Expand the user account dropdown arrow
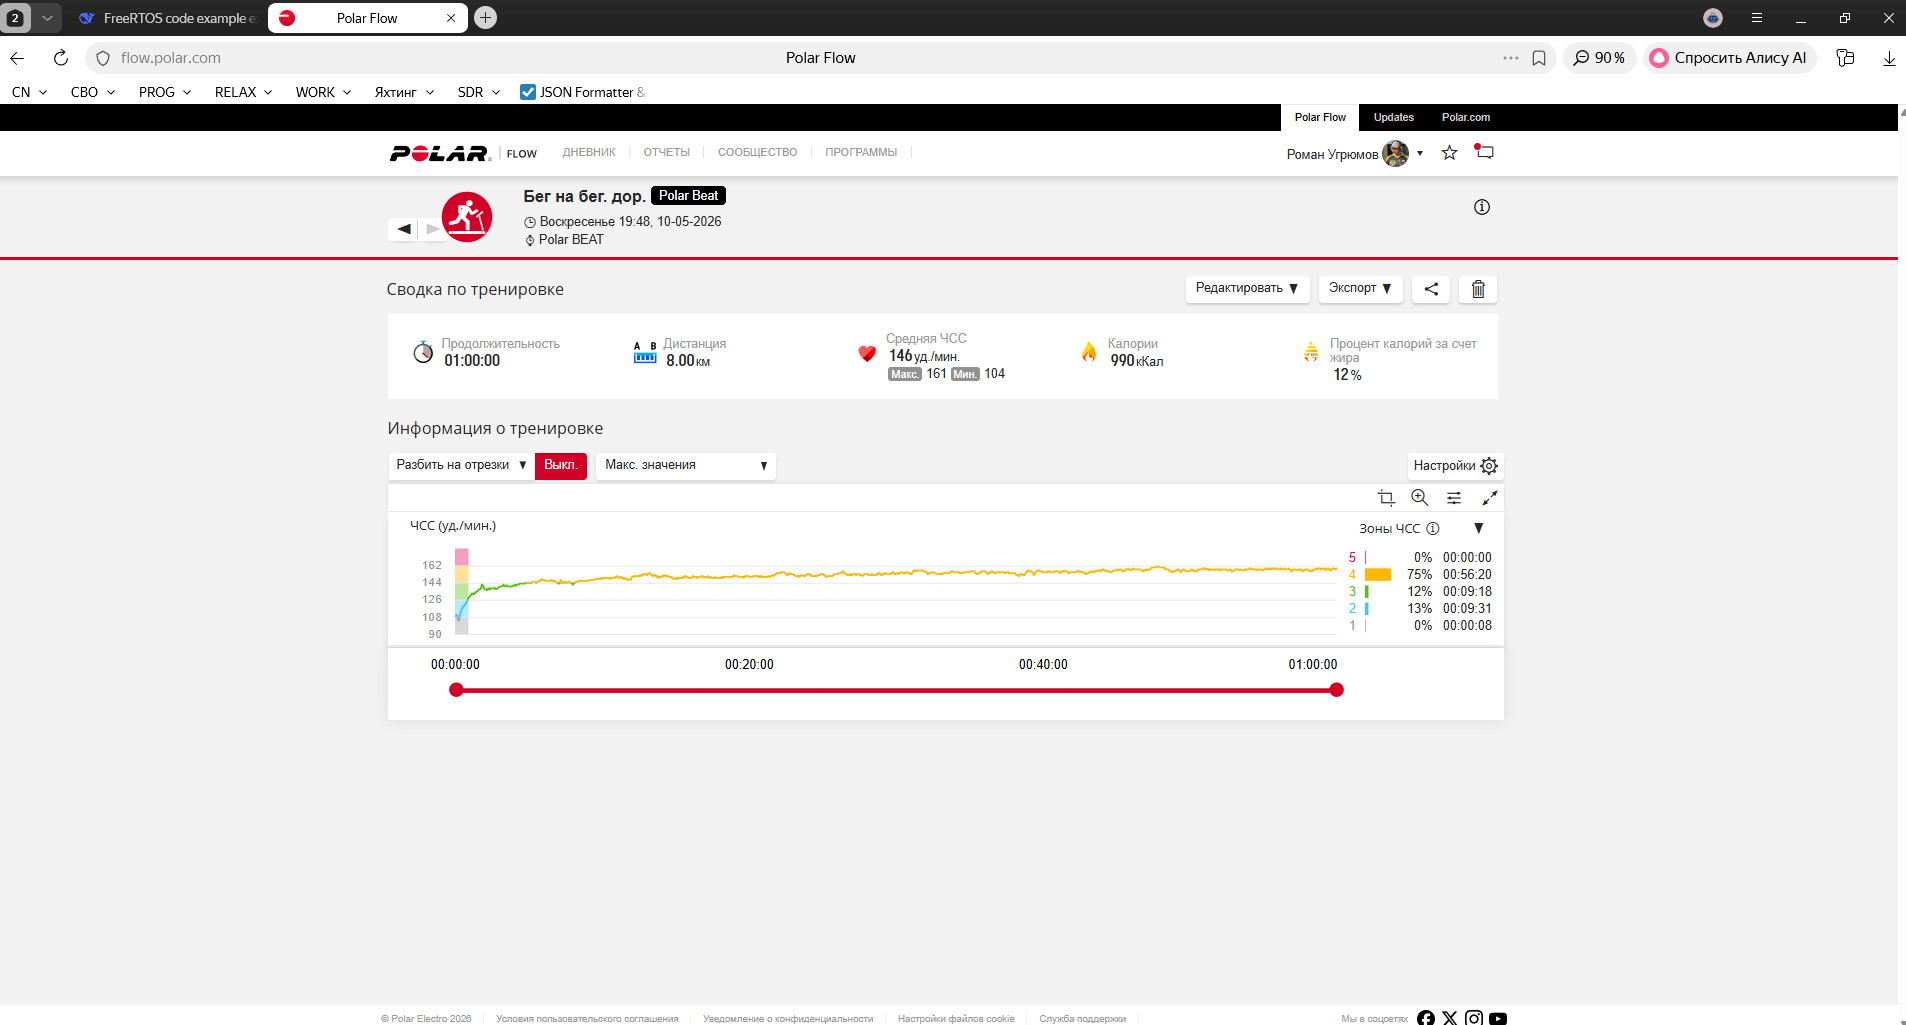The width and height of the screenshot is (1906, 1025). [1420, 153]
